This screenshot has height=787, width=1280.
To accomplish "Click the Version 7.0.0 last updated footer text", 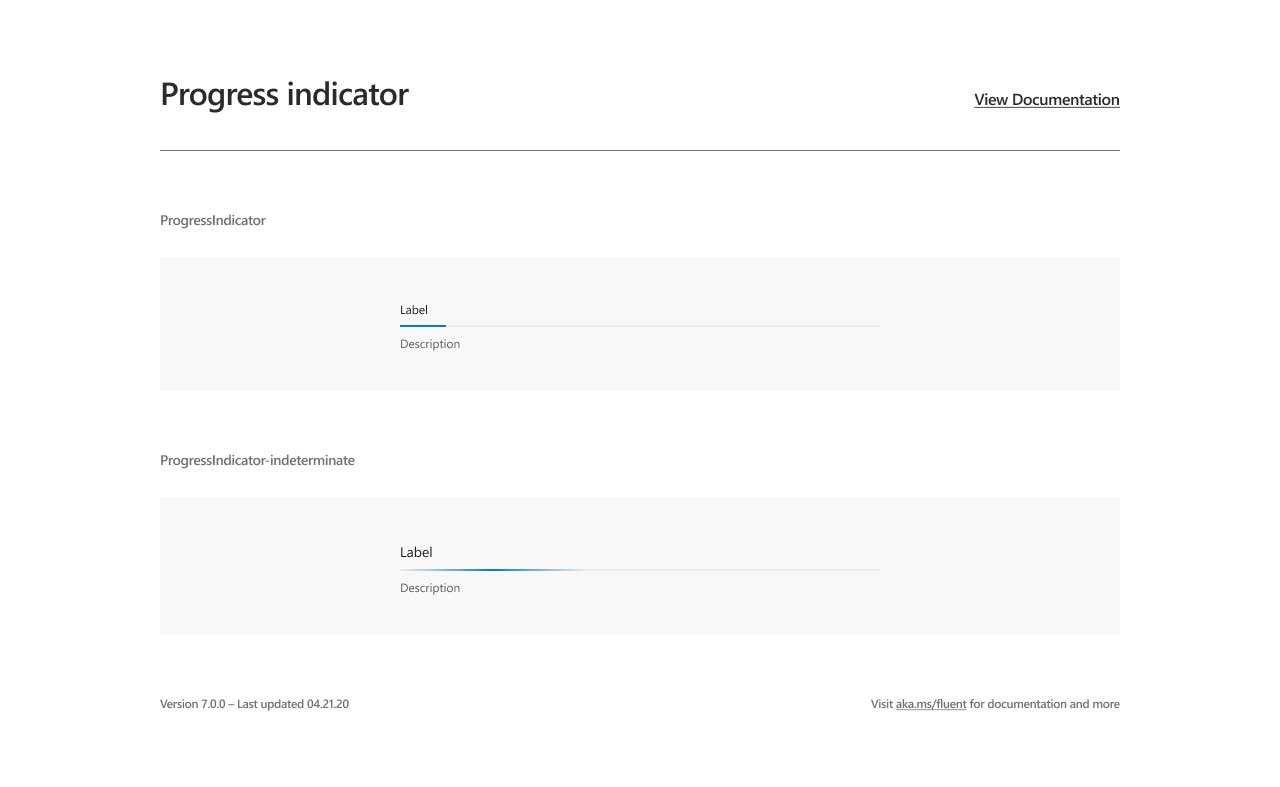I will click(254, 704).
